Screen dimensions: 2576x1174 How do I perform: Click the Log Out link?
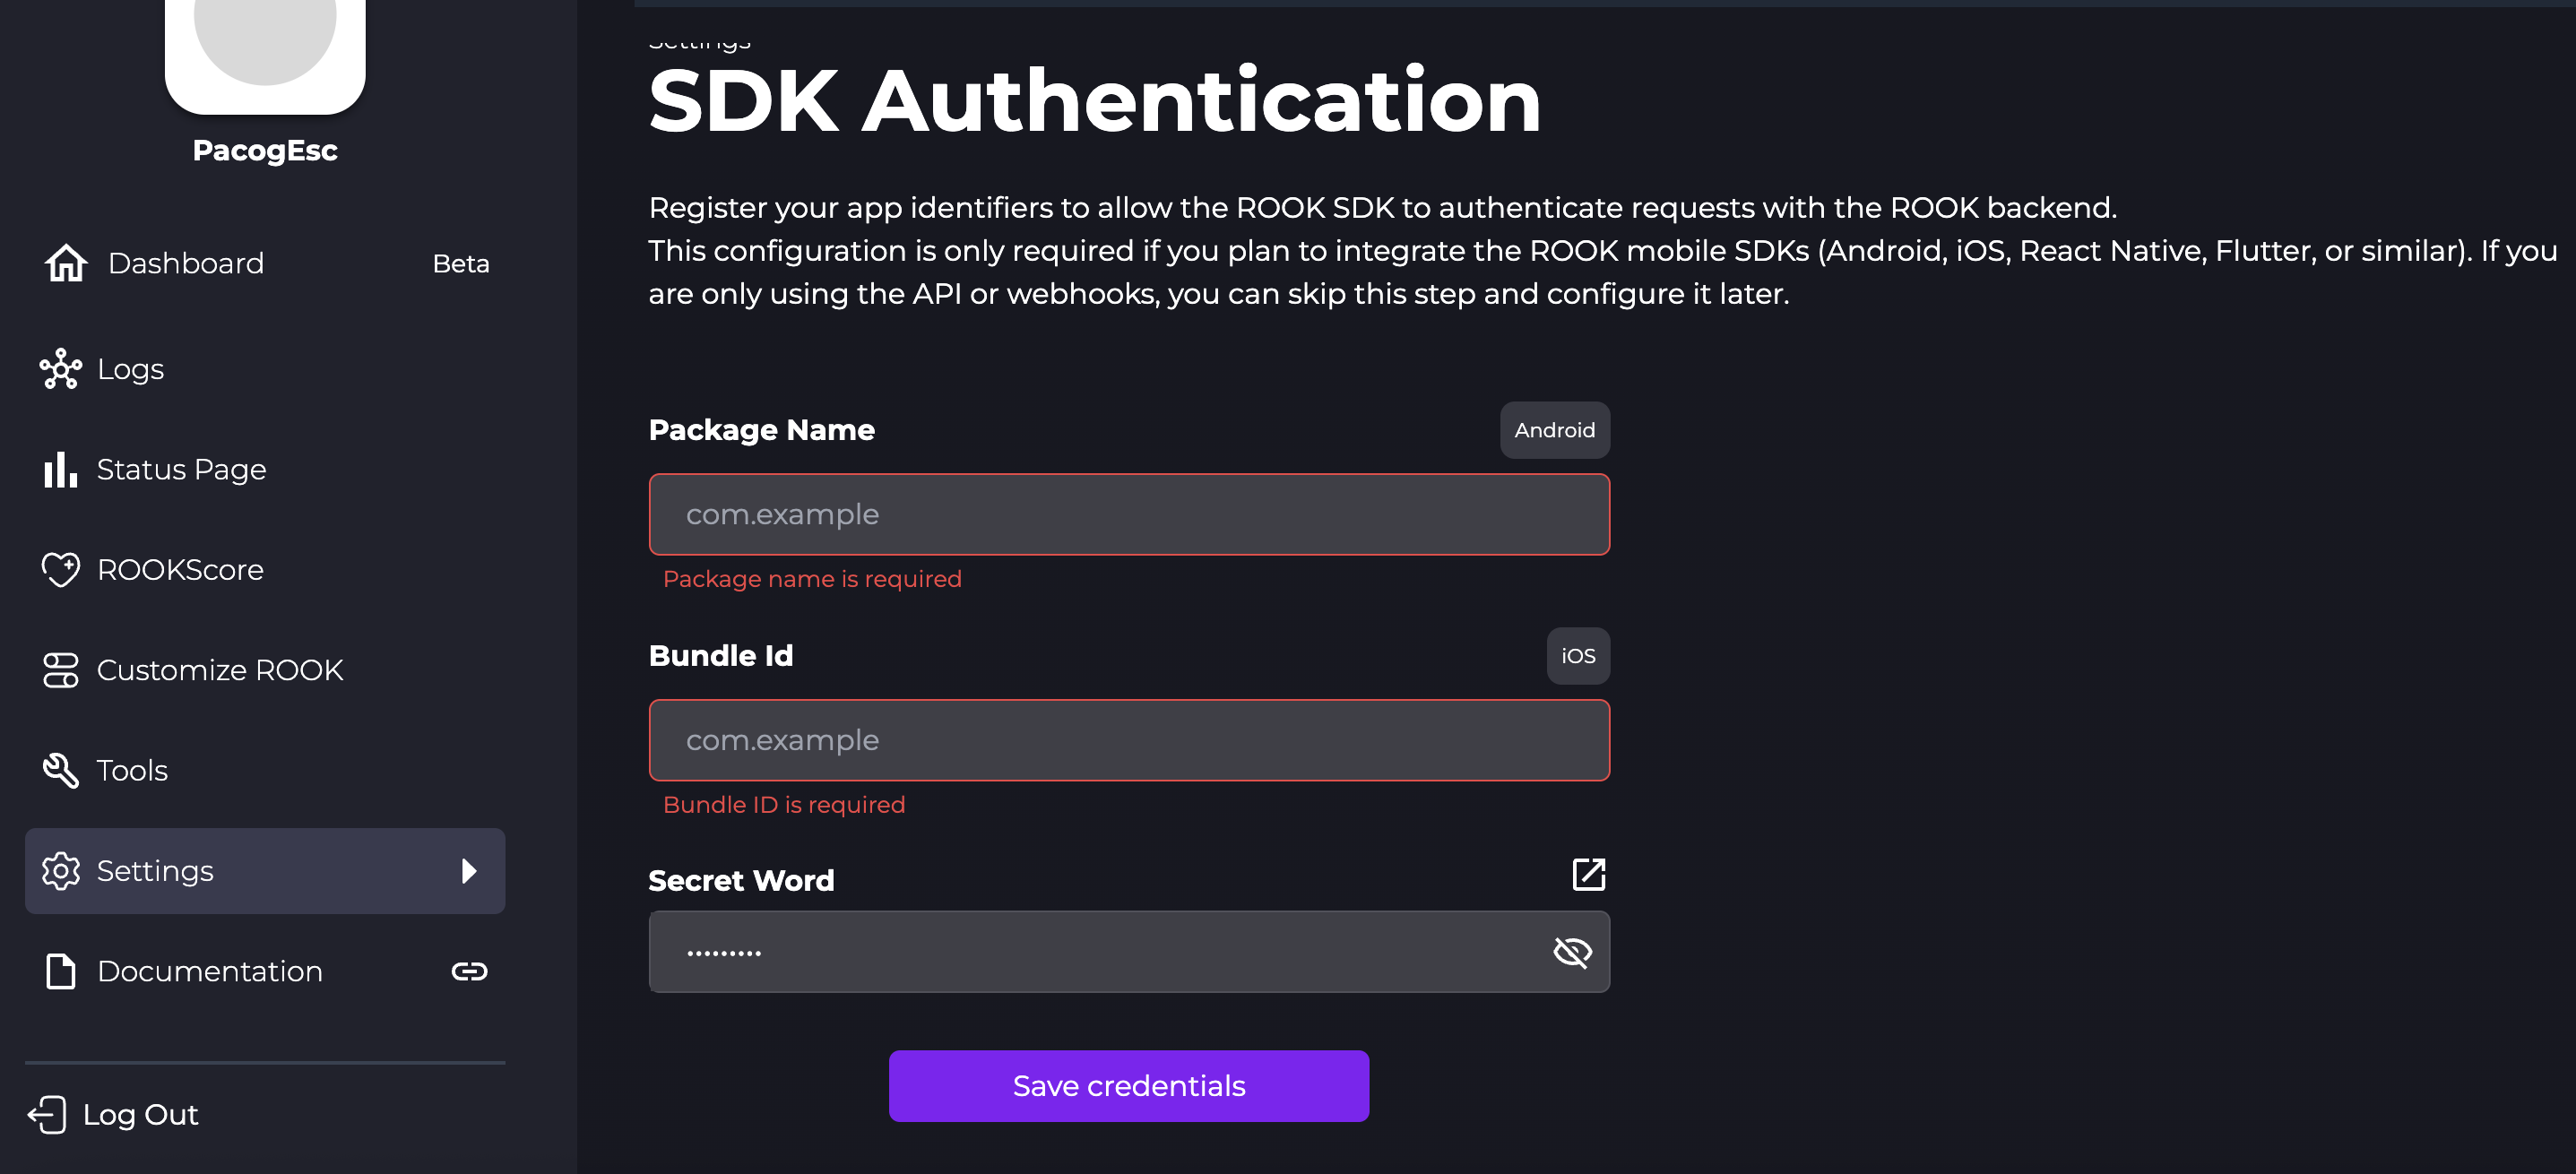(140, 1114)
